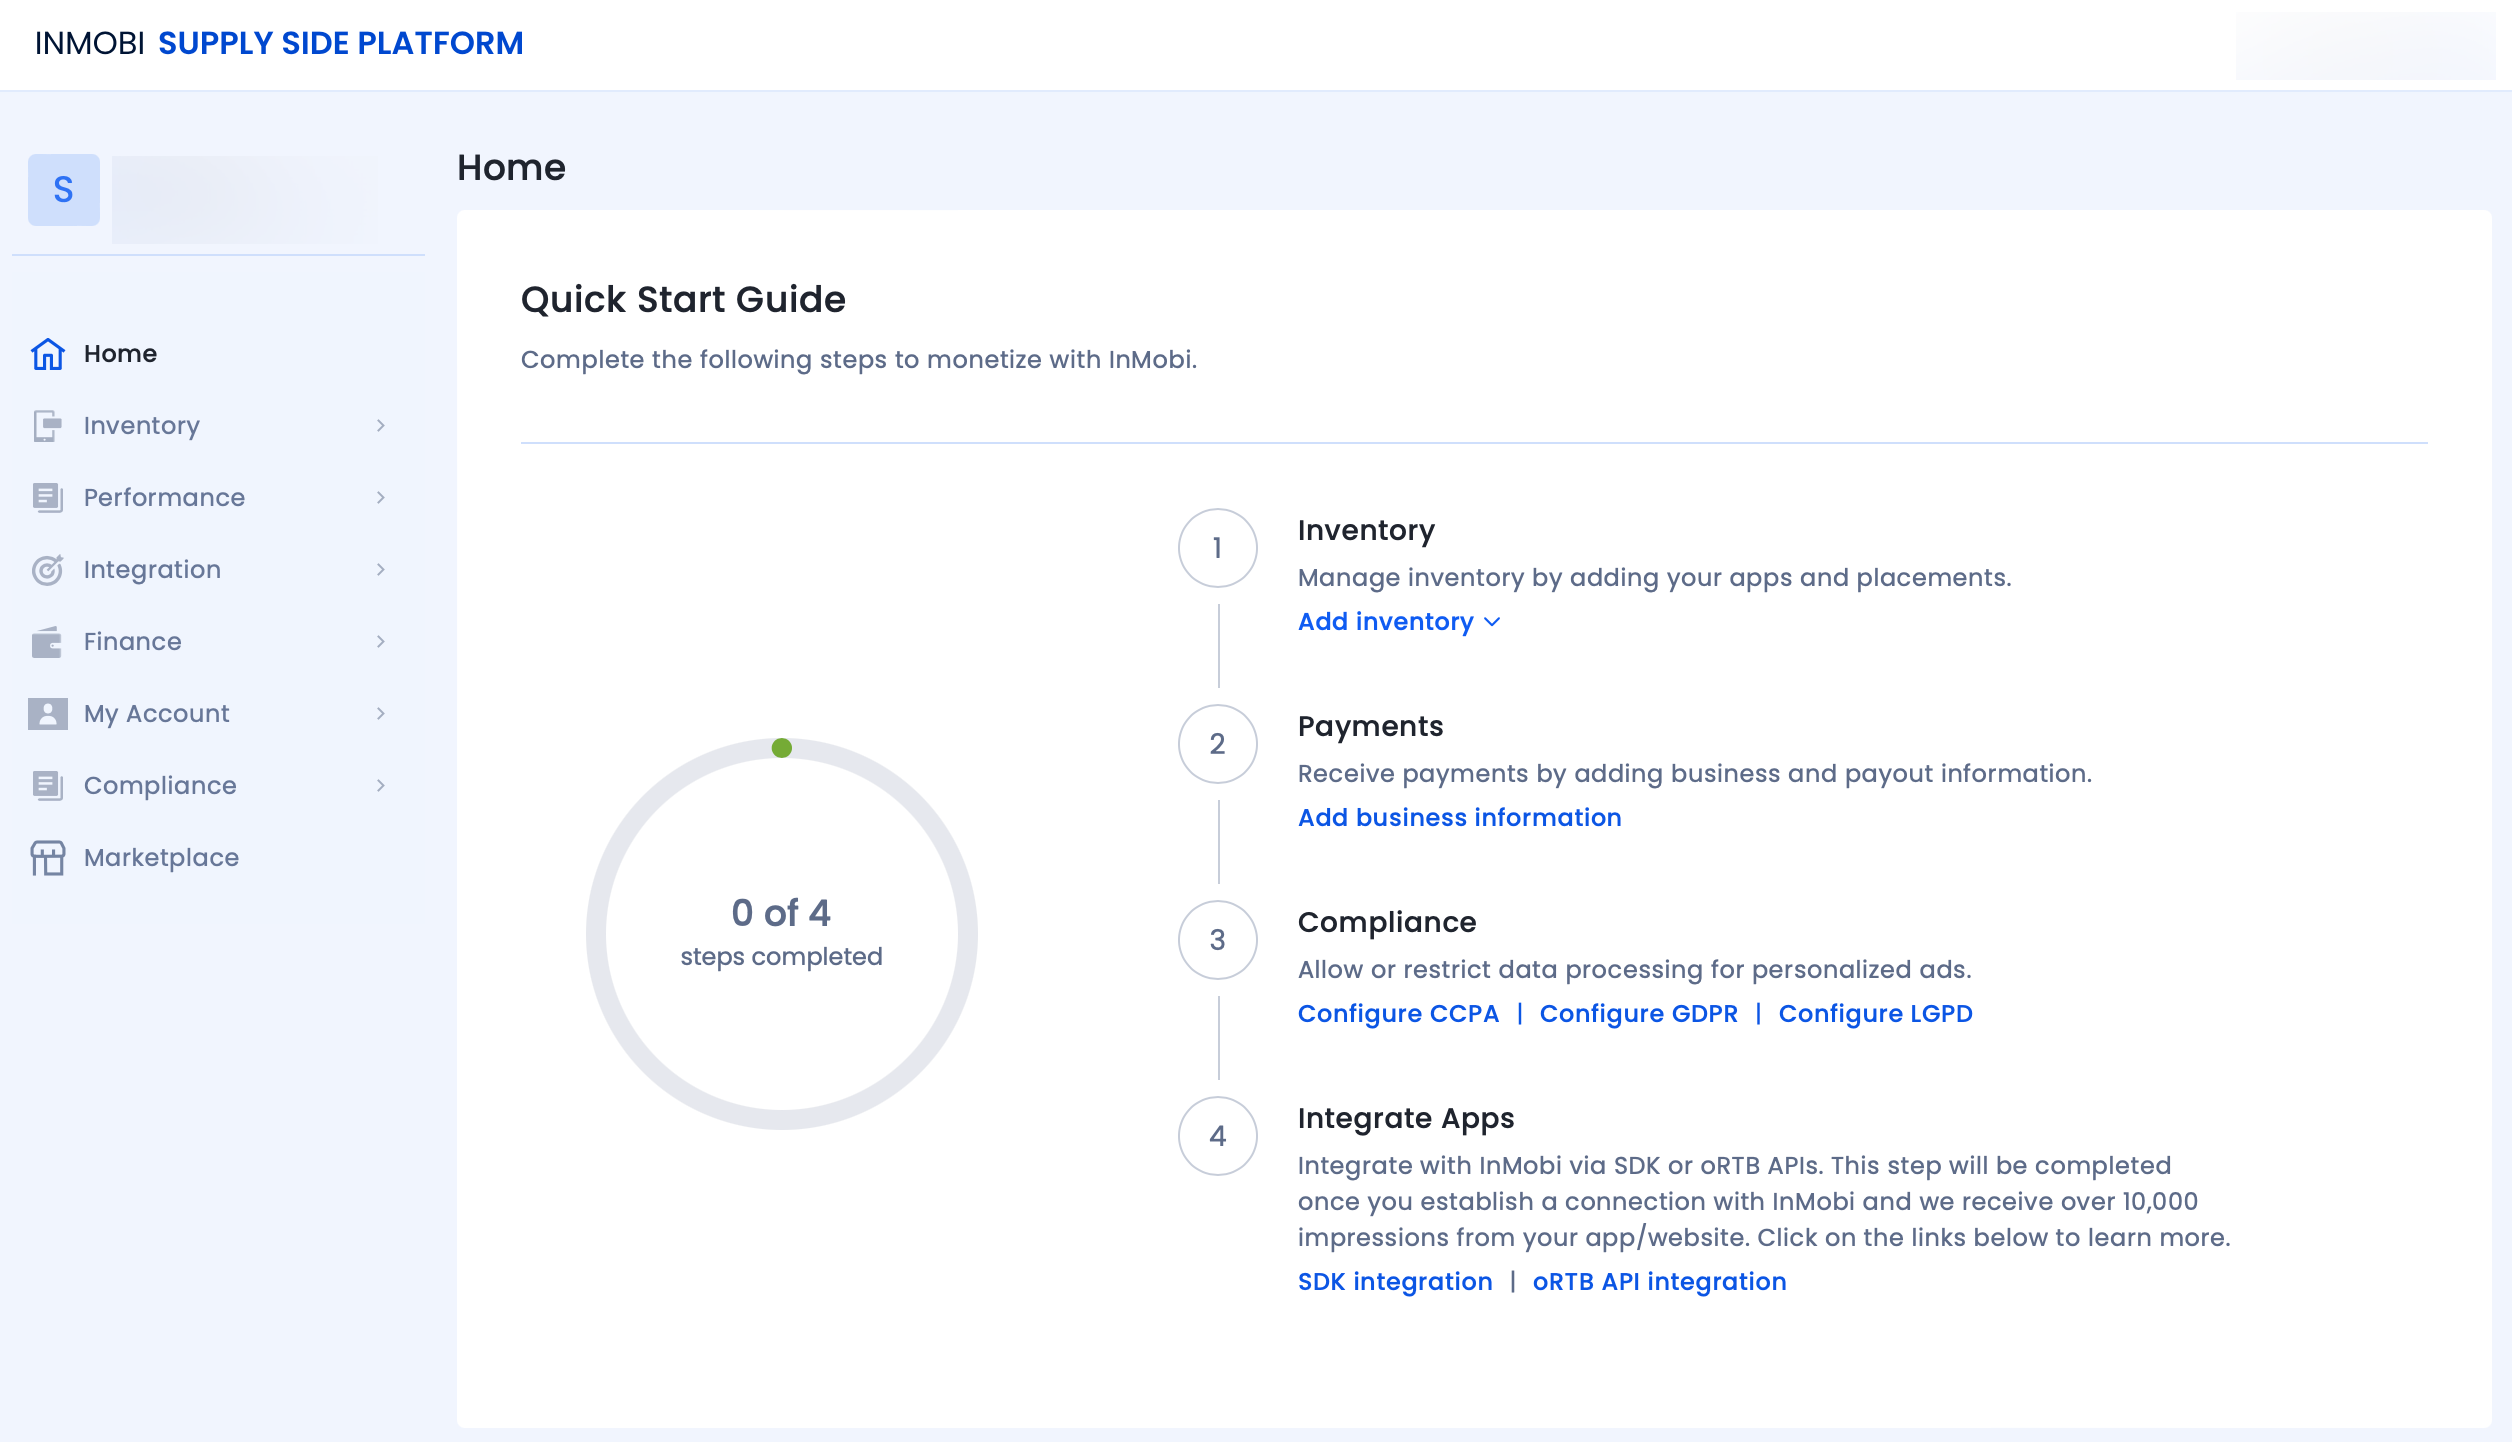The image size is (2512, 1442).
Task: Click the Finance wallet icon
Action: click(47, 642)
